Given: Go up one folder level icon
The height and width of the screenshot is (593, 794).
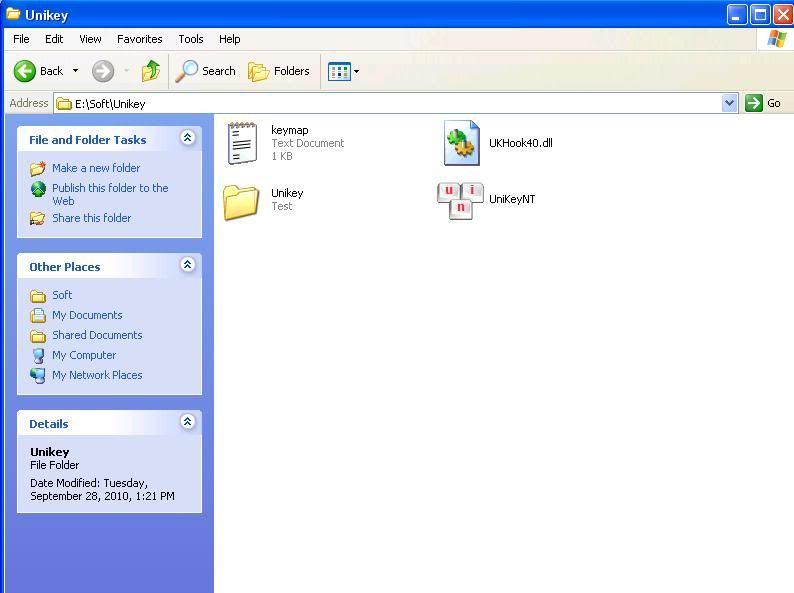Looking at the screenshot, I should [150, 71].
